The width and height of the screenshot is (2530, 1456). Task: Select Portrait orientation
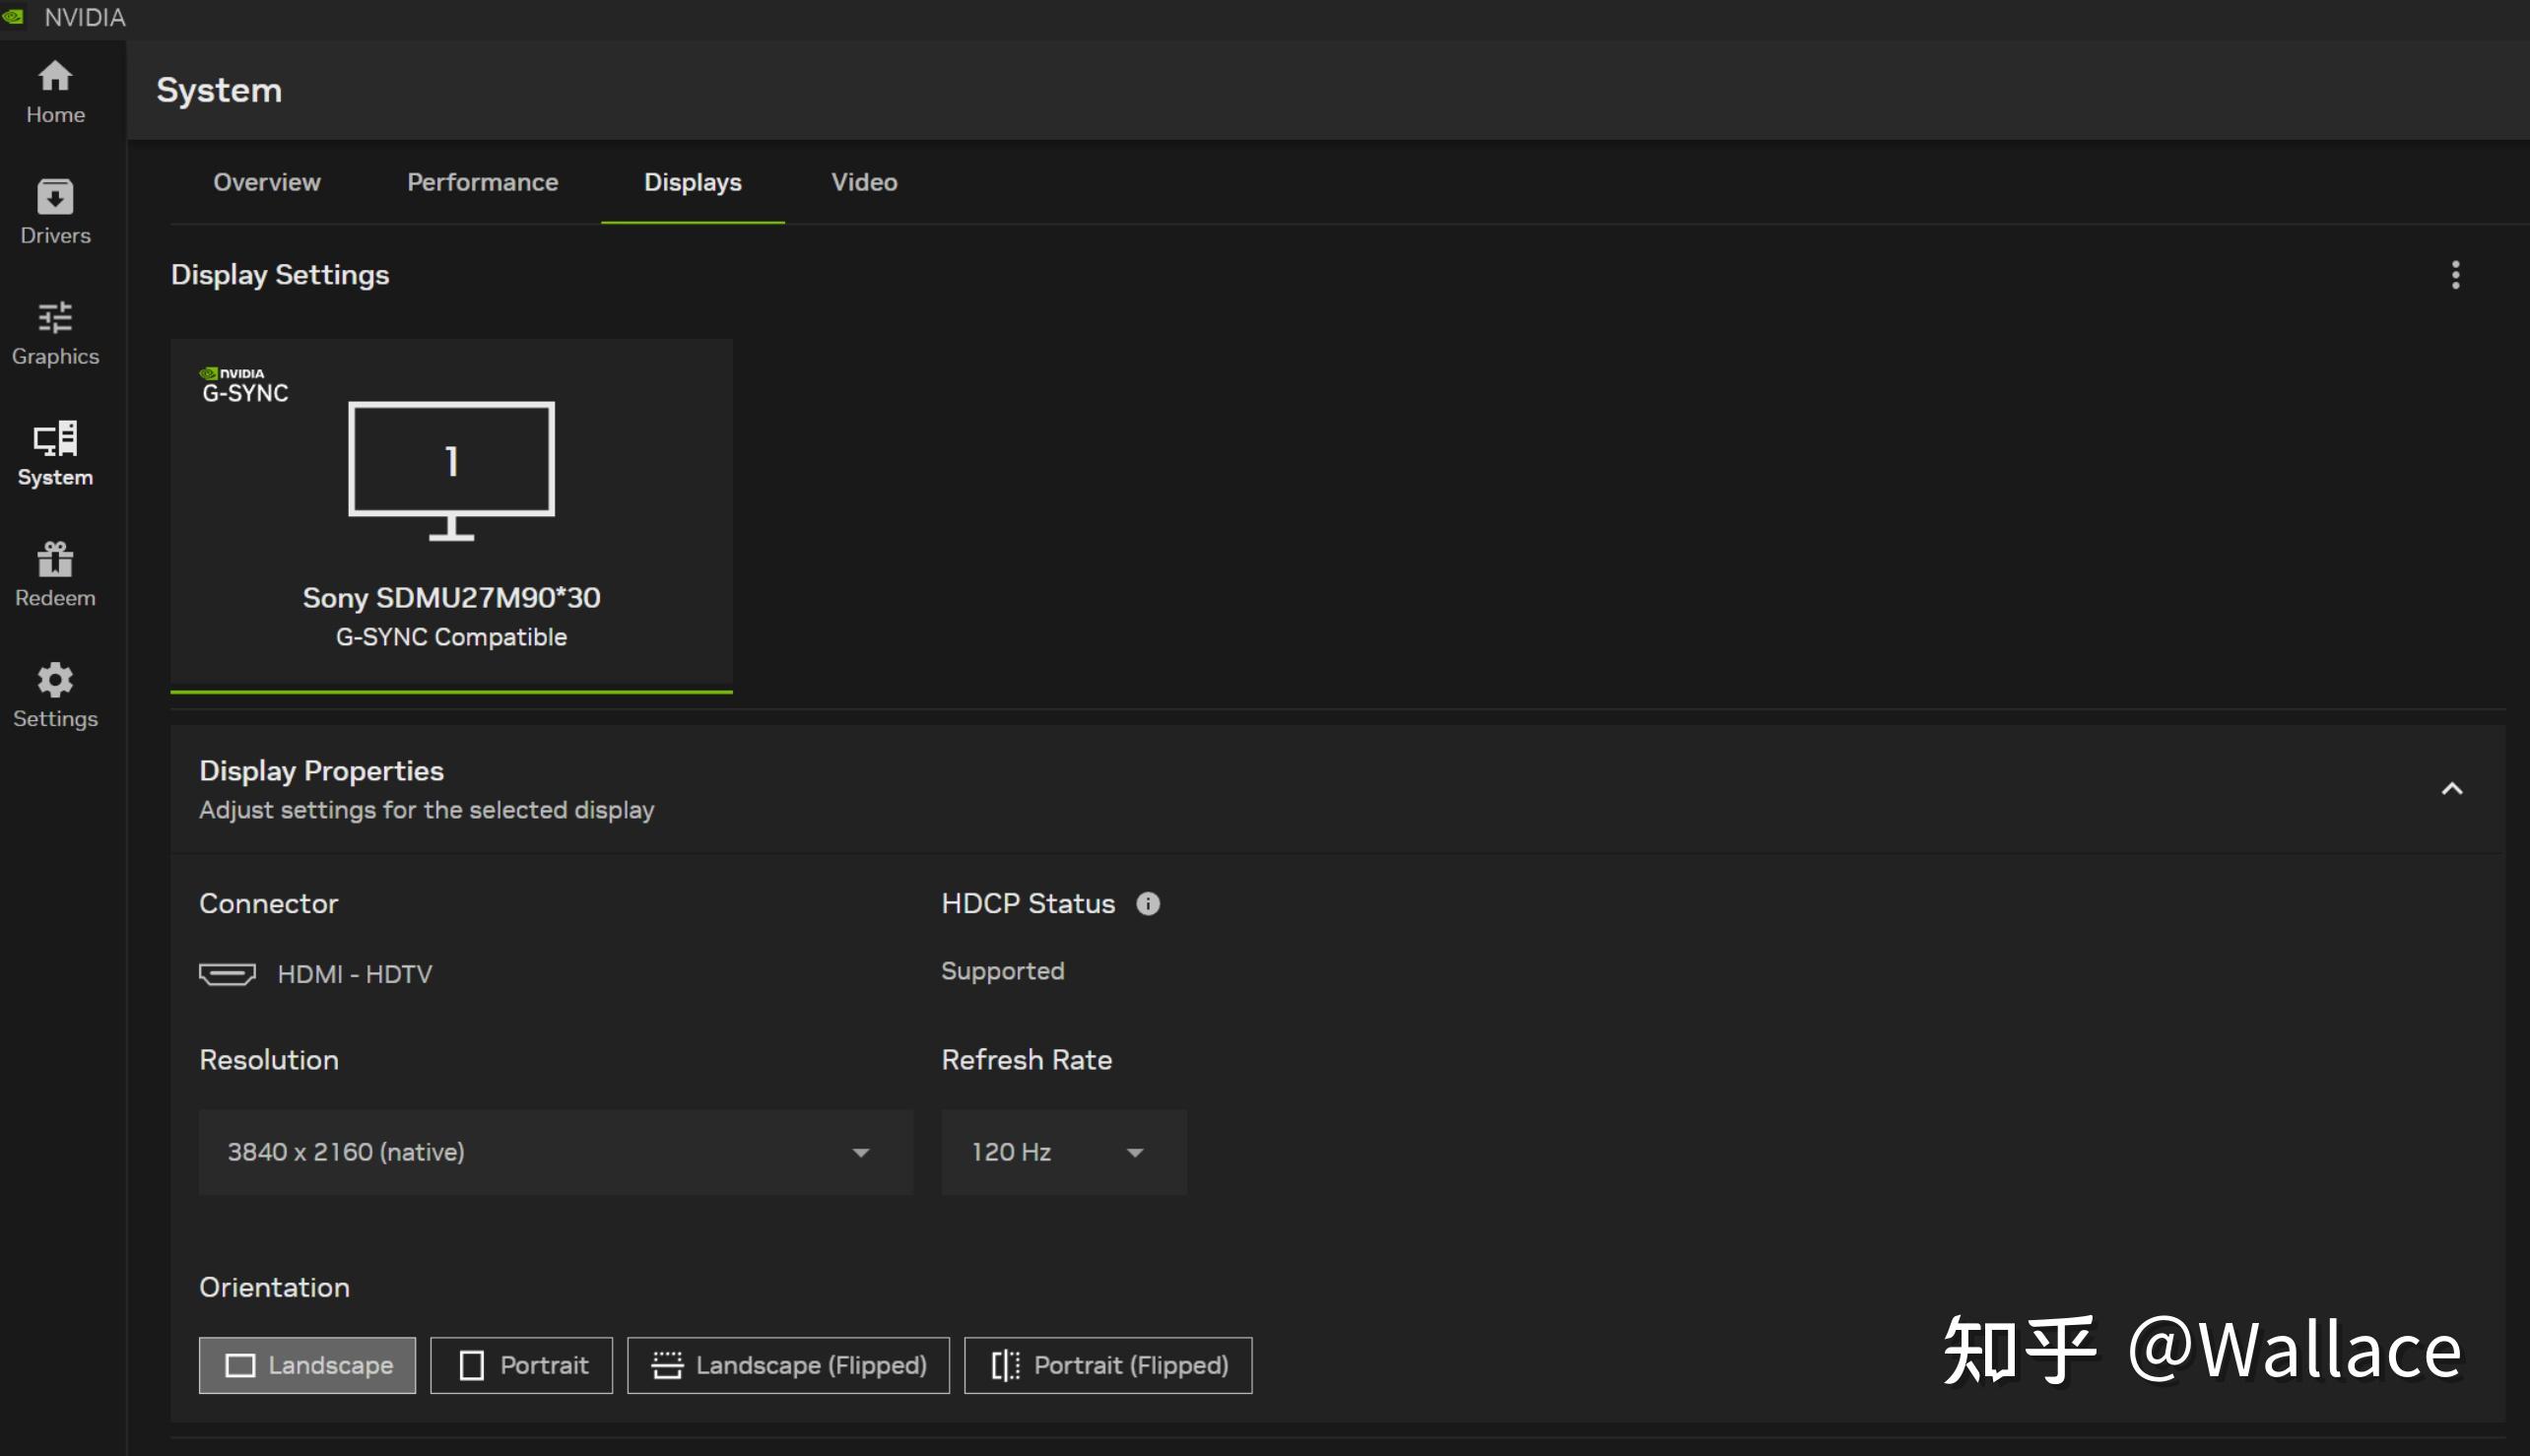tap(521, 1365)
